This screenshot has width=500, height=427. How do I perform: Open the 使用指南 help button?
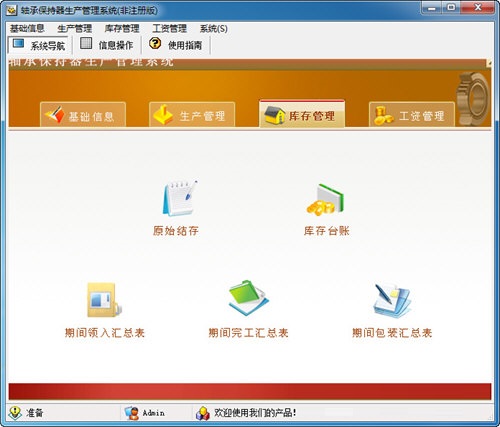pos(176,45)
